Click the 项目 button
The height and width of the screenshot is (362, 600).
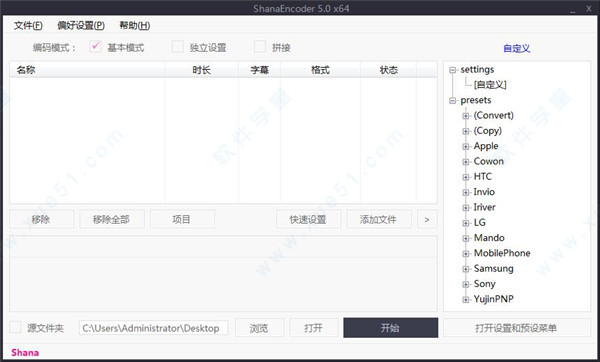click(x=182, y=219)
